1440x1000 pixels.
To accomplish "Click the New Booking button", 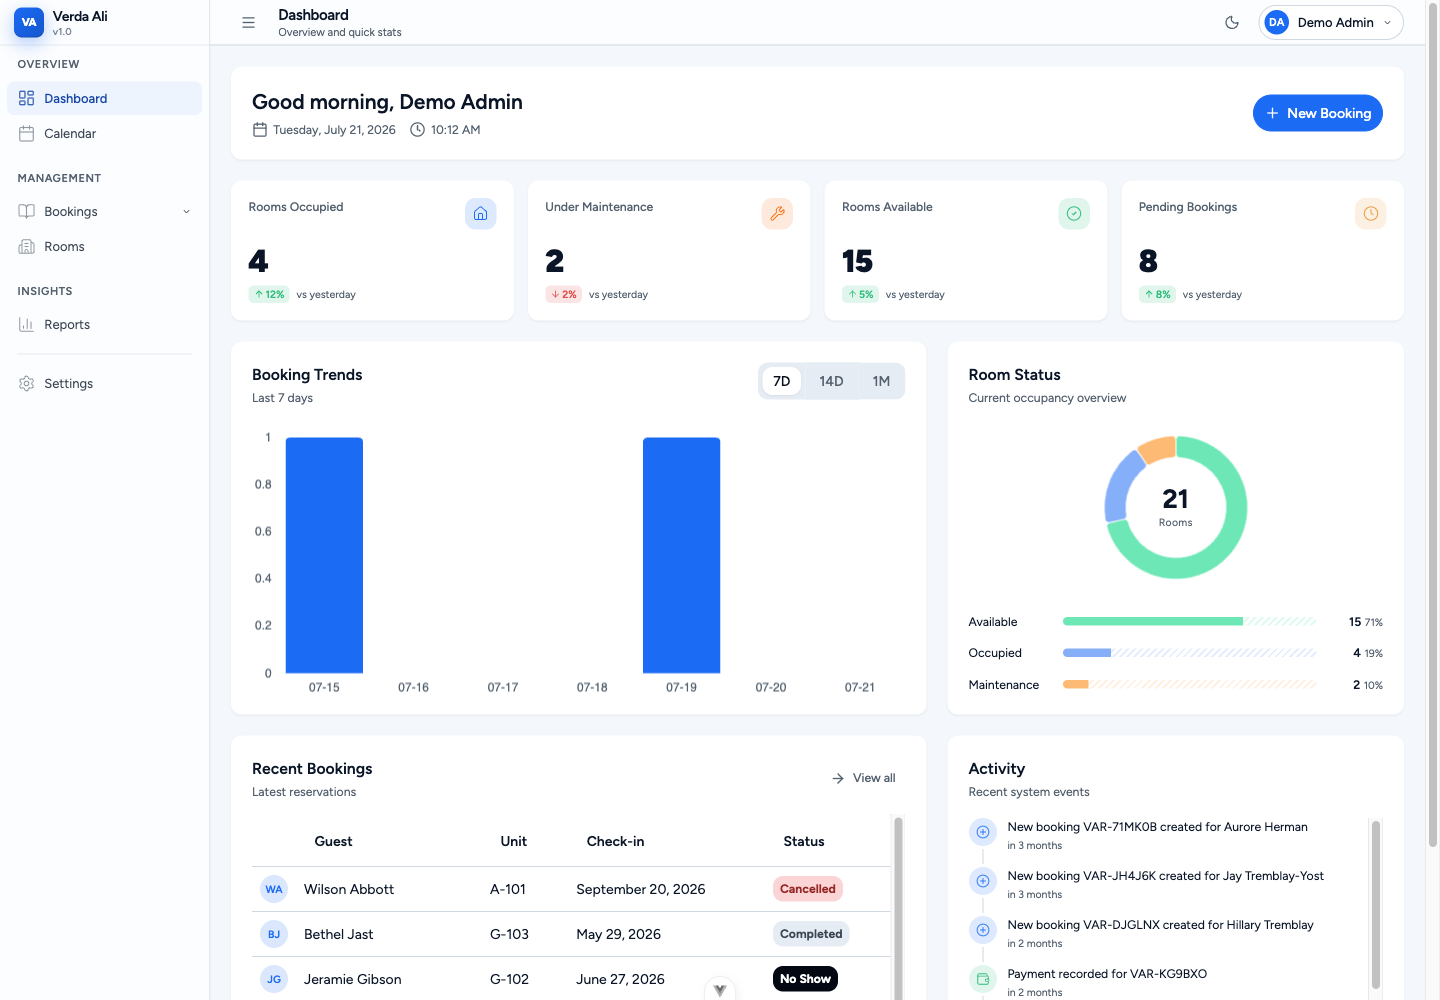I will tap(1317, 113).
